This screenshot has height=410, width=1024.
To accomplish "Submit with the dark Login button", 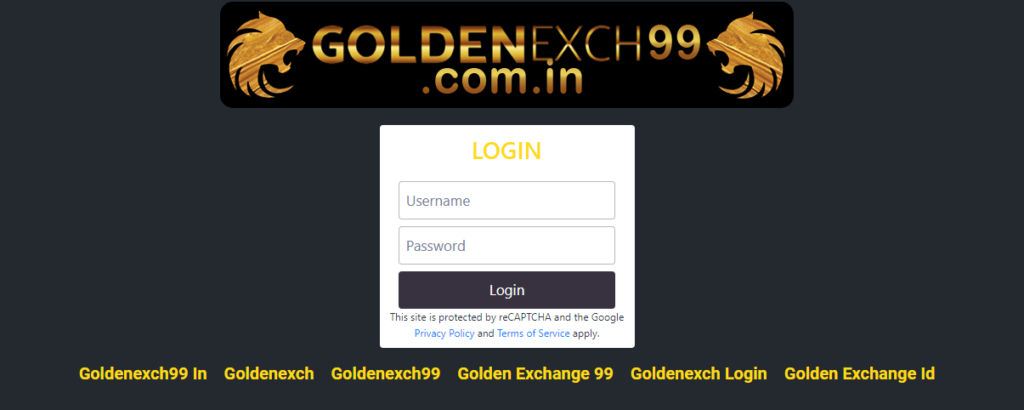I will tap(507, 290).
